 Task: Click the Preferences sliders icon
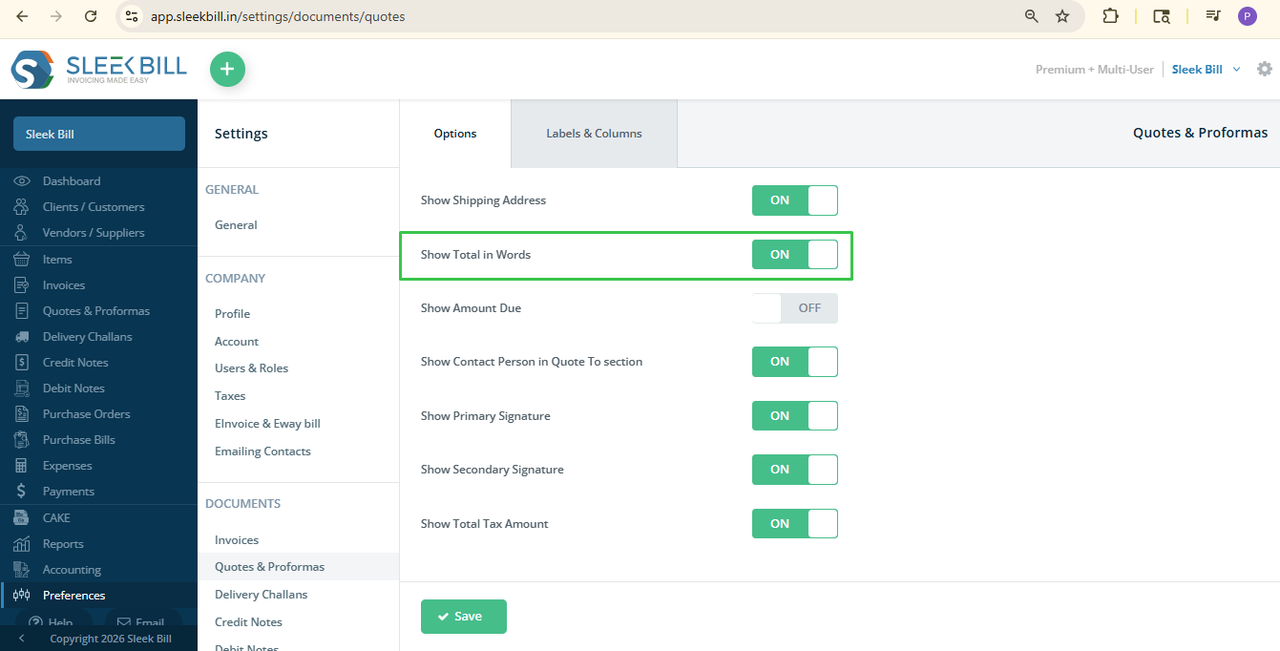click(21, 595)
